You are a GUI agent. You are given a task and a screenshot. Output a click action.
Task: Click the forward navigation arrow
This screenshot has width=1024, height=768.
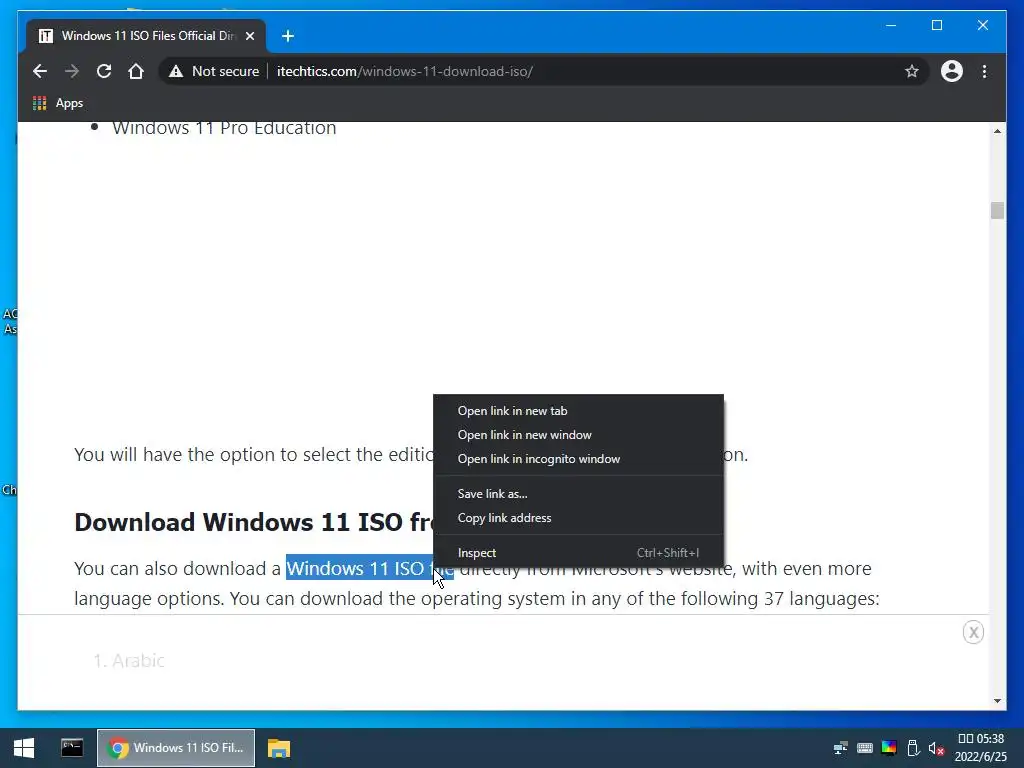(x=72, y=71)
